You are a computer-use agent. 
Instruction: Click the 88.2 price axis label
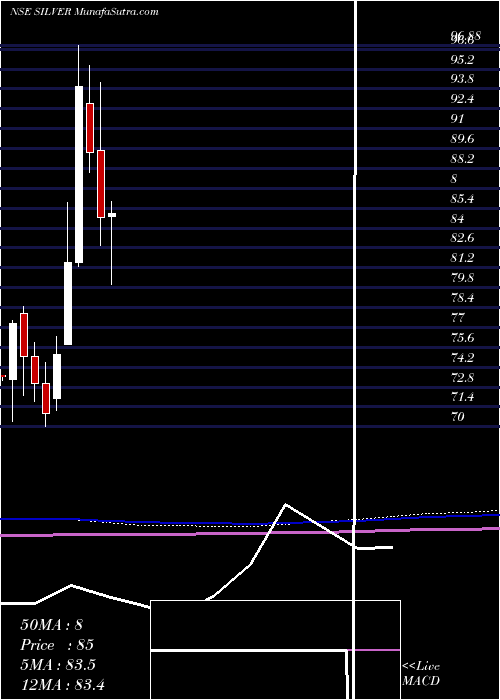(x=462, y=158)
